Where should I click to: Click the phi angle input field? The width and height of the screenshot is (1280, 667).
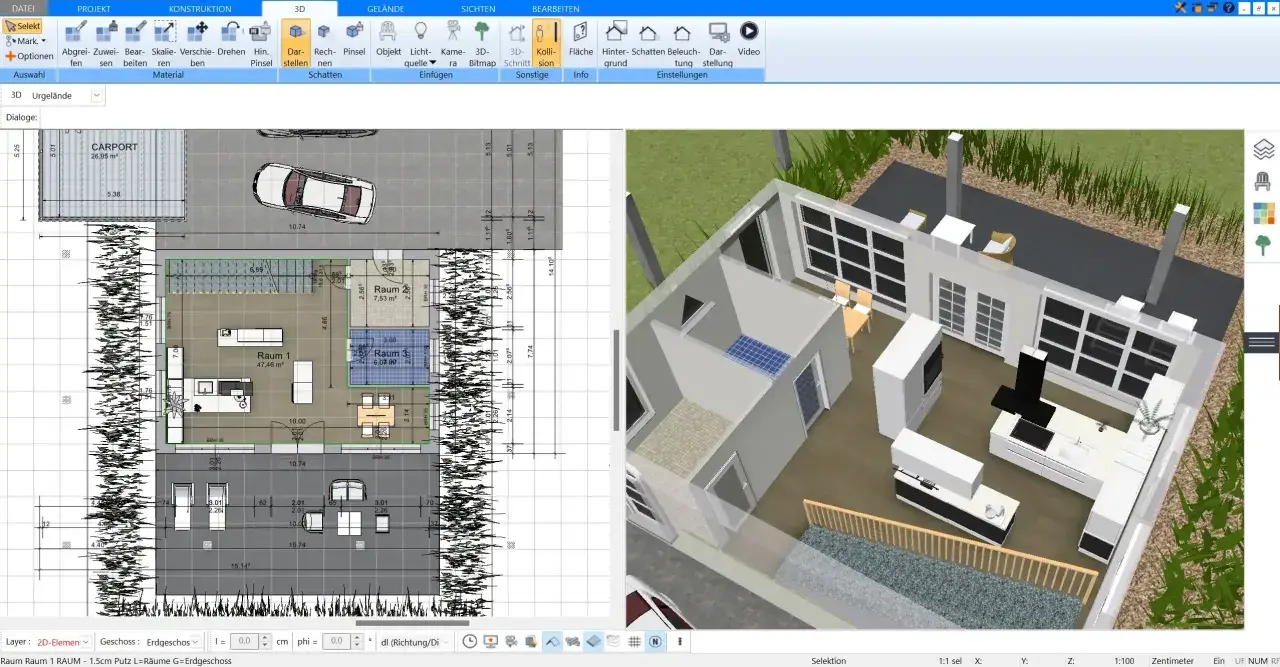pos(338,641)
